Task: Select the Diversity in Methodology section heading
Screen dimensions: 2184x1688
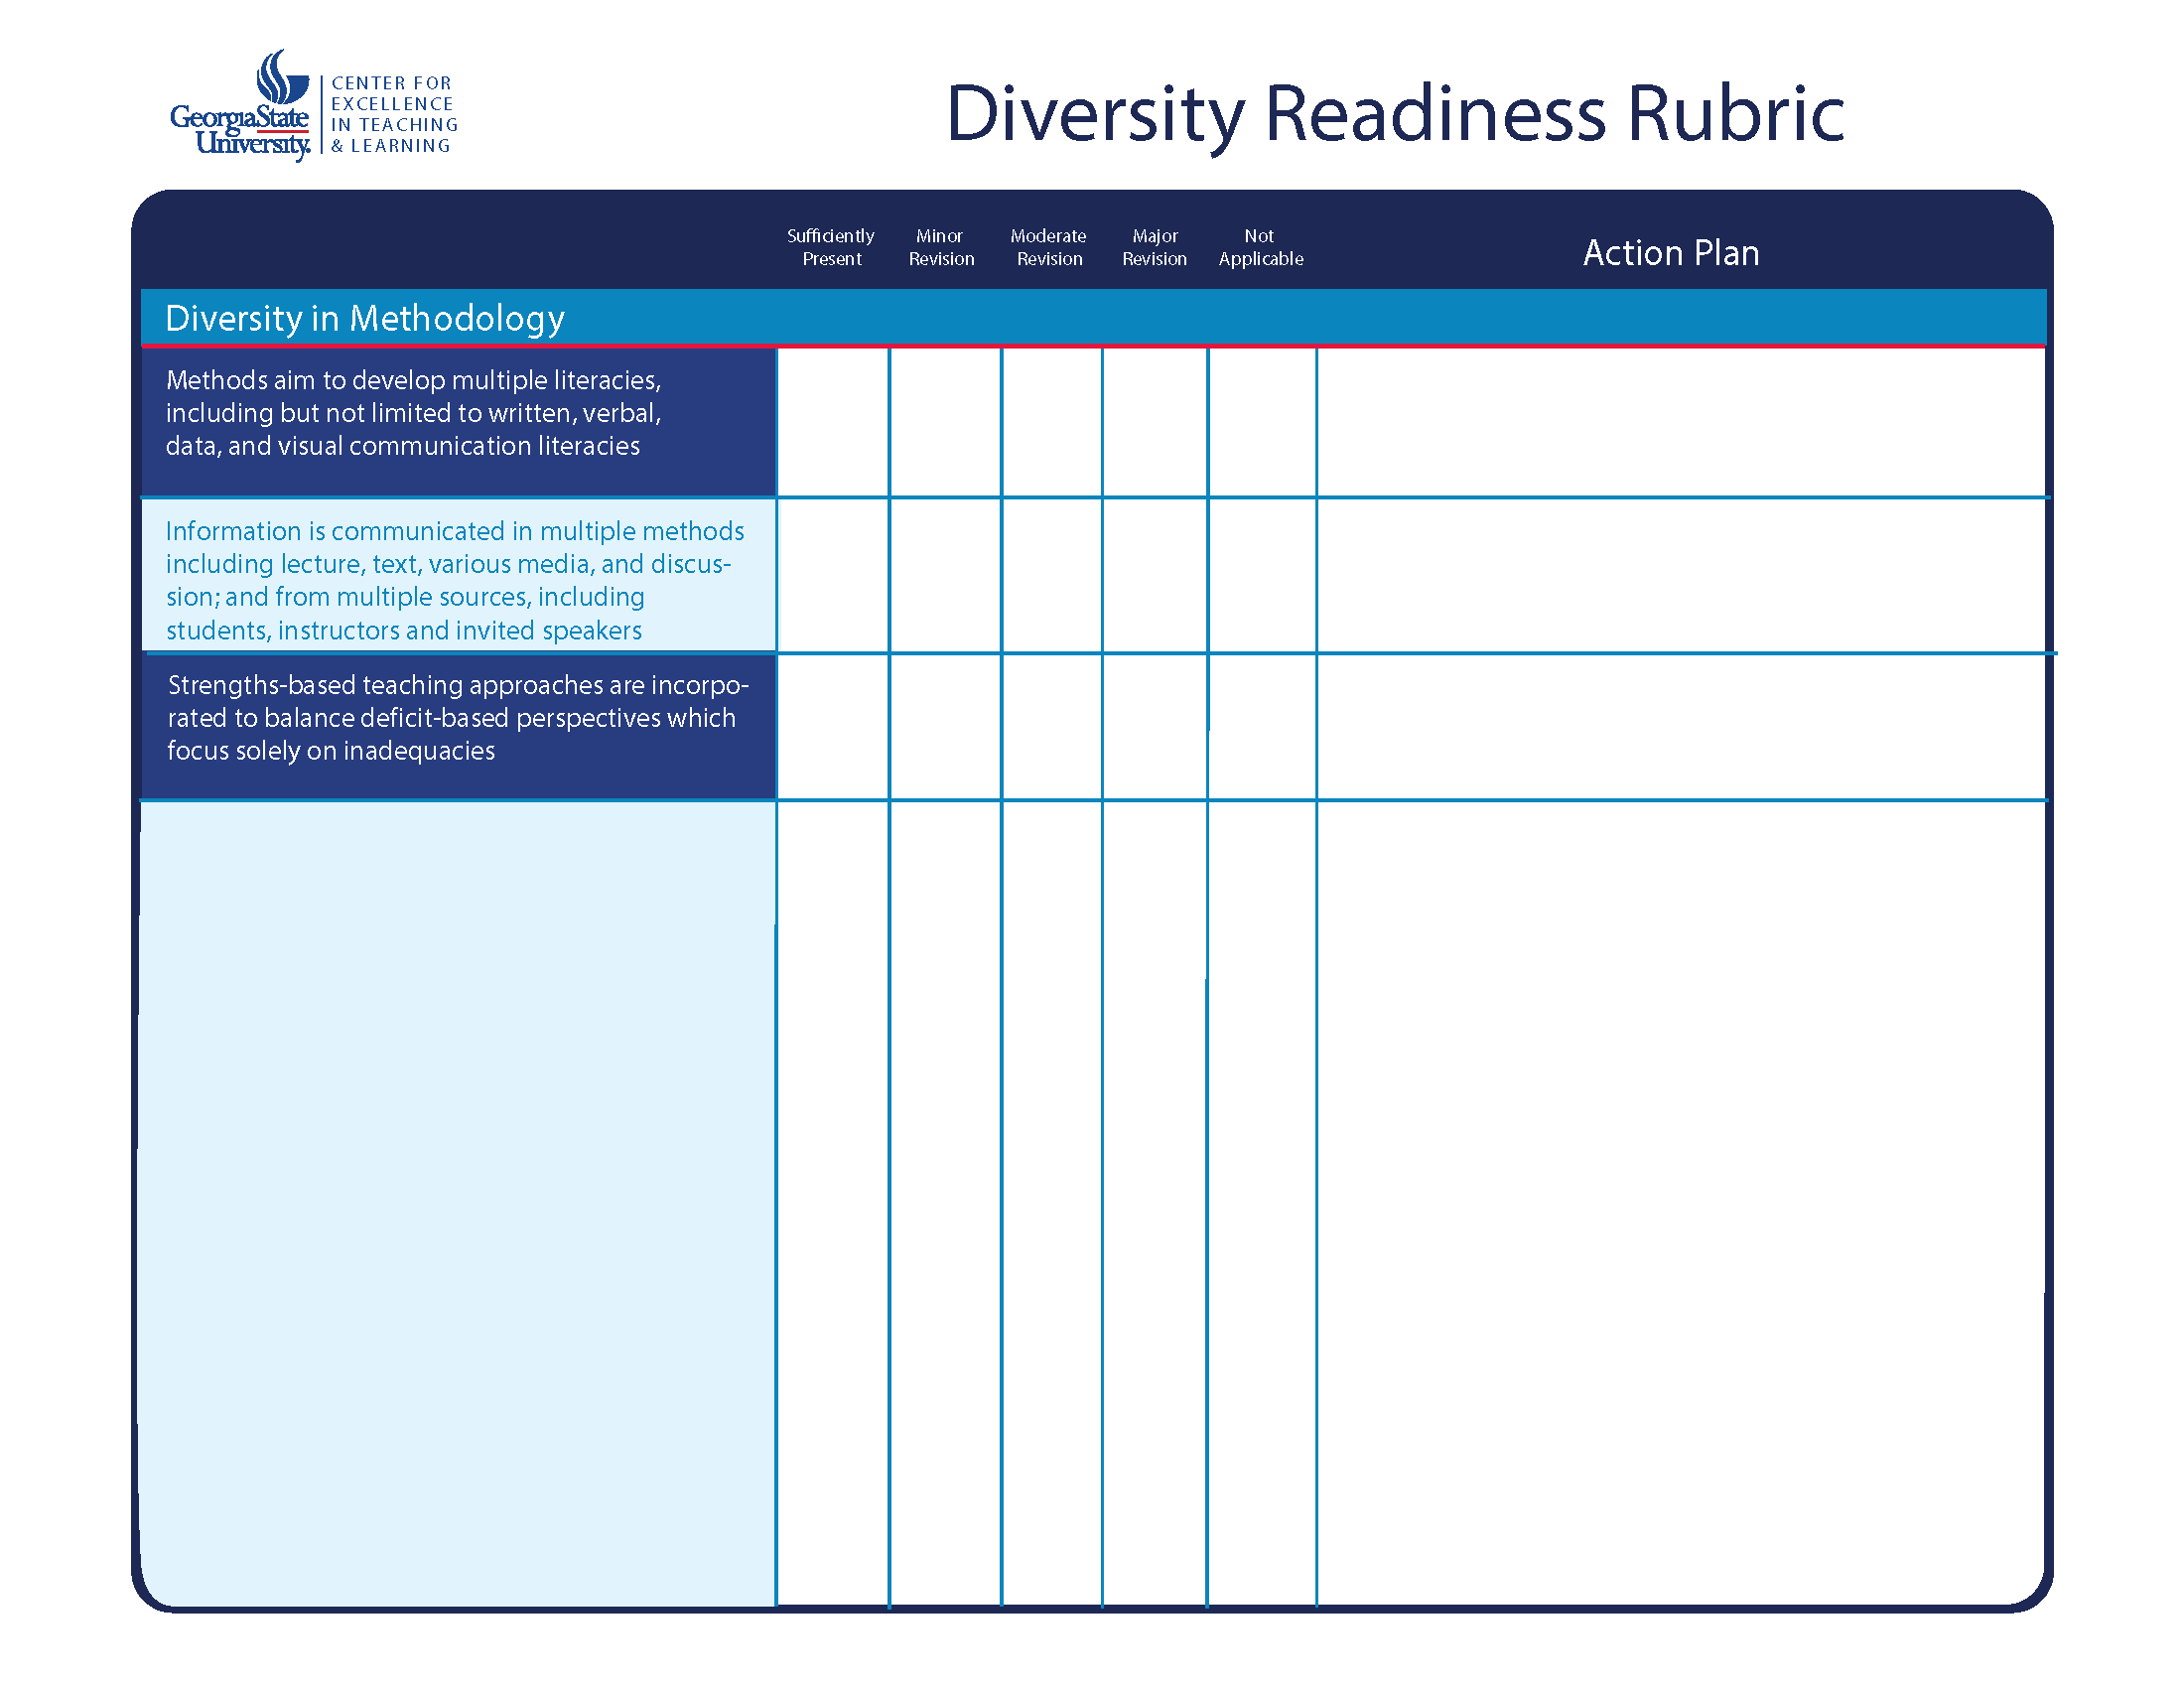Action: [365, 318]
